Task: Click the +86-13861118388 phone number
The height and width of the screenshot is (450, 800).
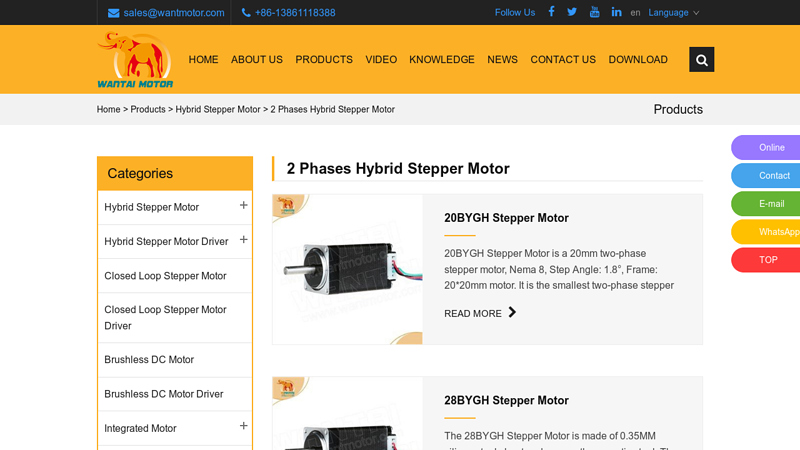Action: click(295, 13)
